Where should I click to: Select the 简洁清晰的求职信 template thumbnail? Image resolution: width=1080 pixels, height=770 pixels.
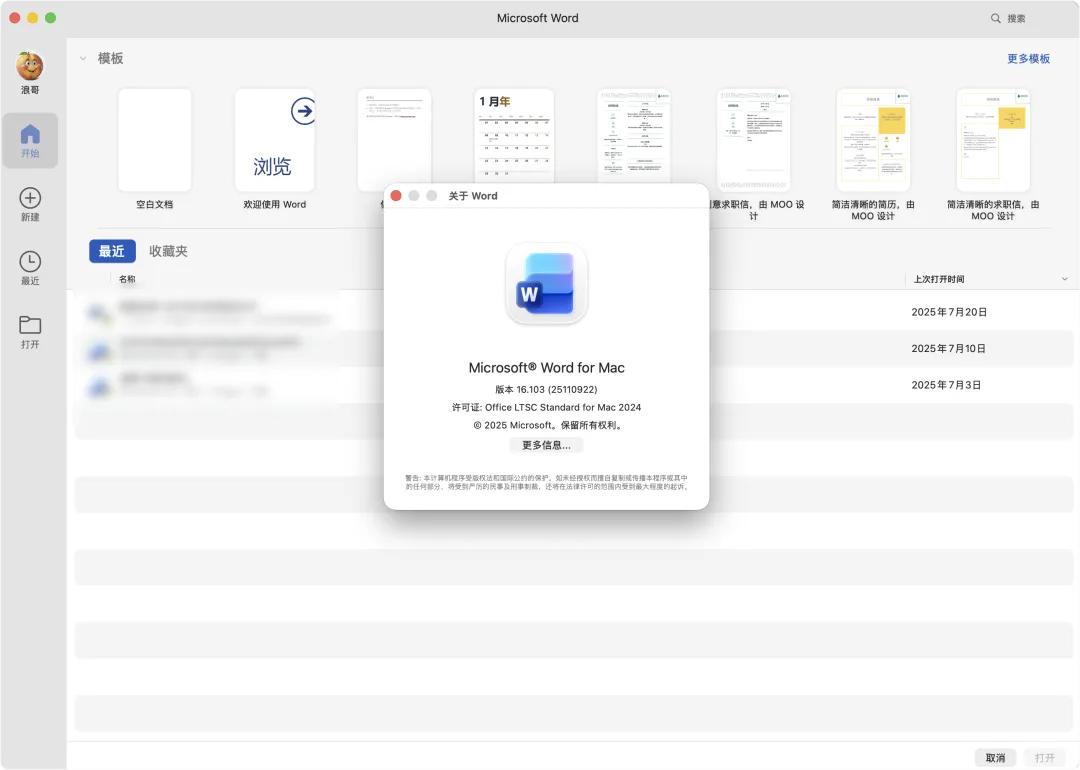click(x=993, y=140)
